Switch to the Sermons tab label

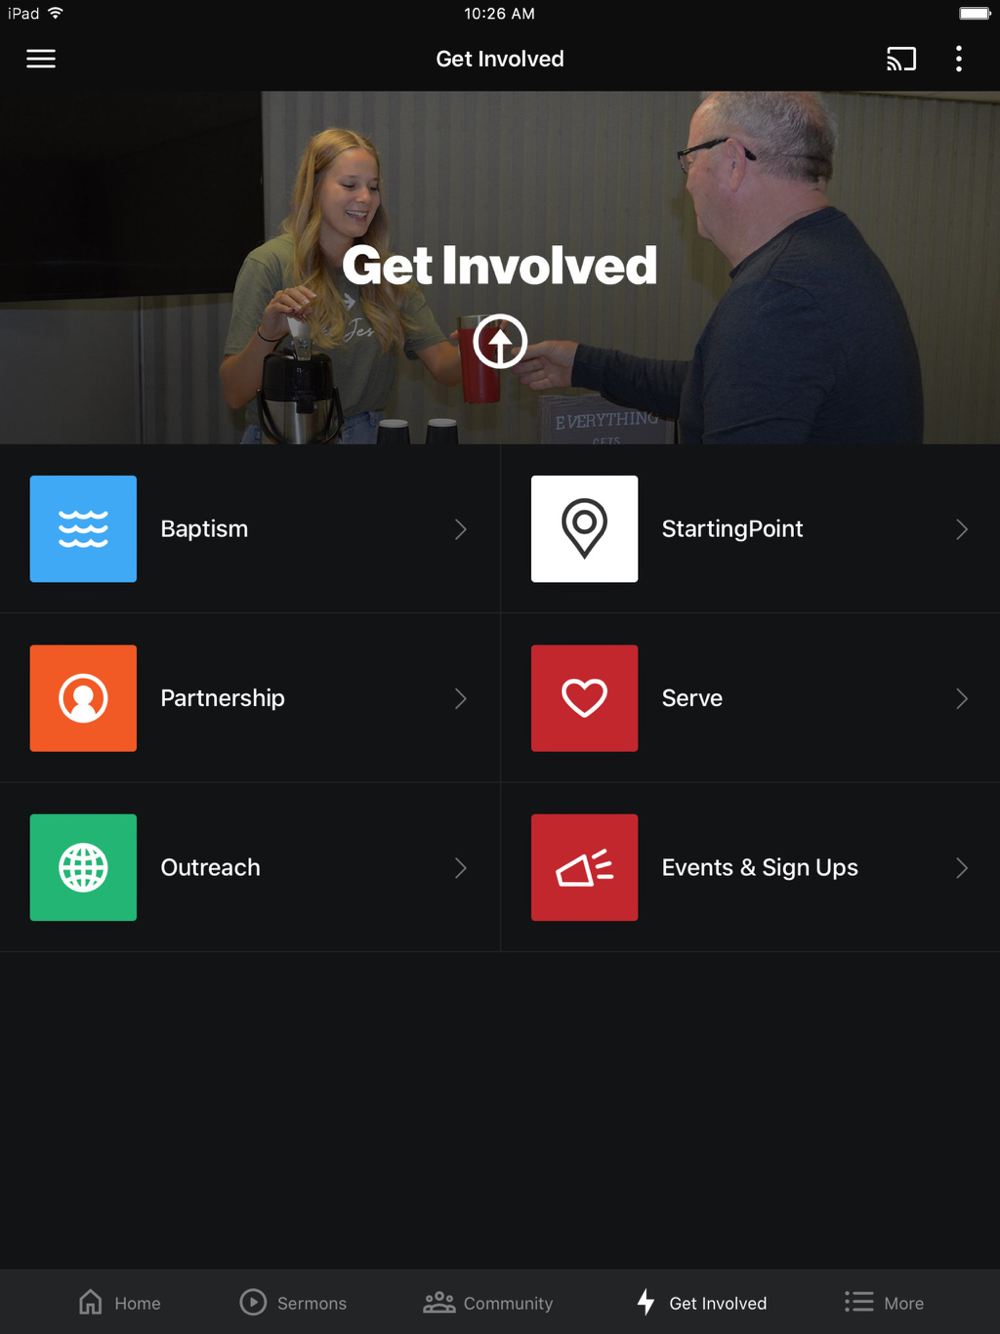[312, 1303]
